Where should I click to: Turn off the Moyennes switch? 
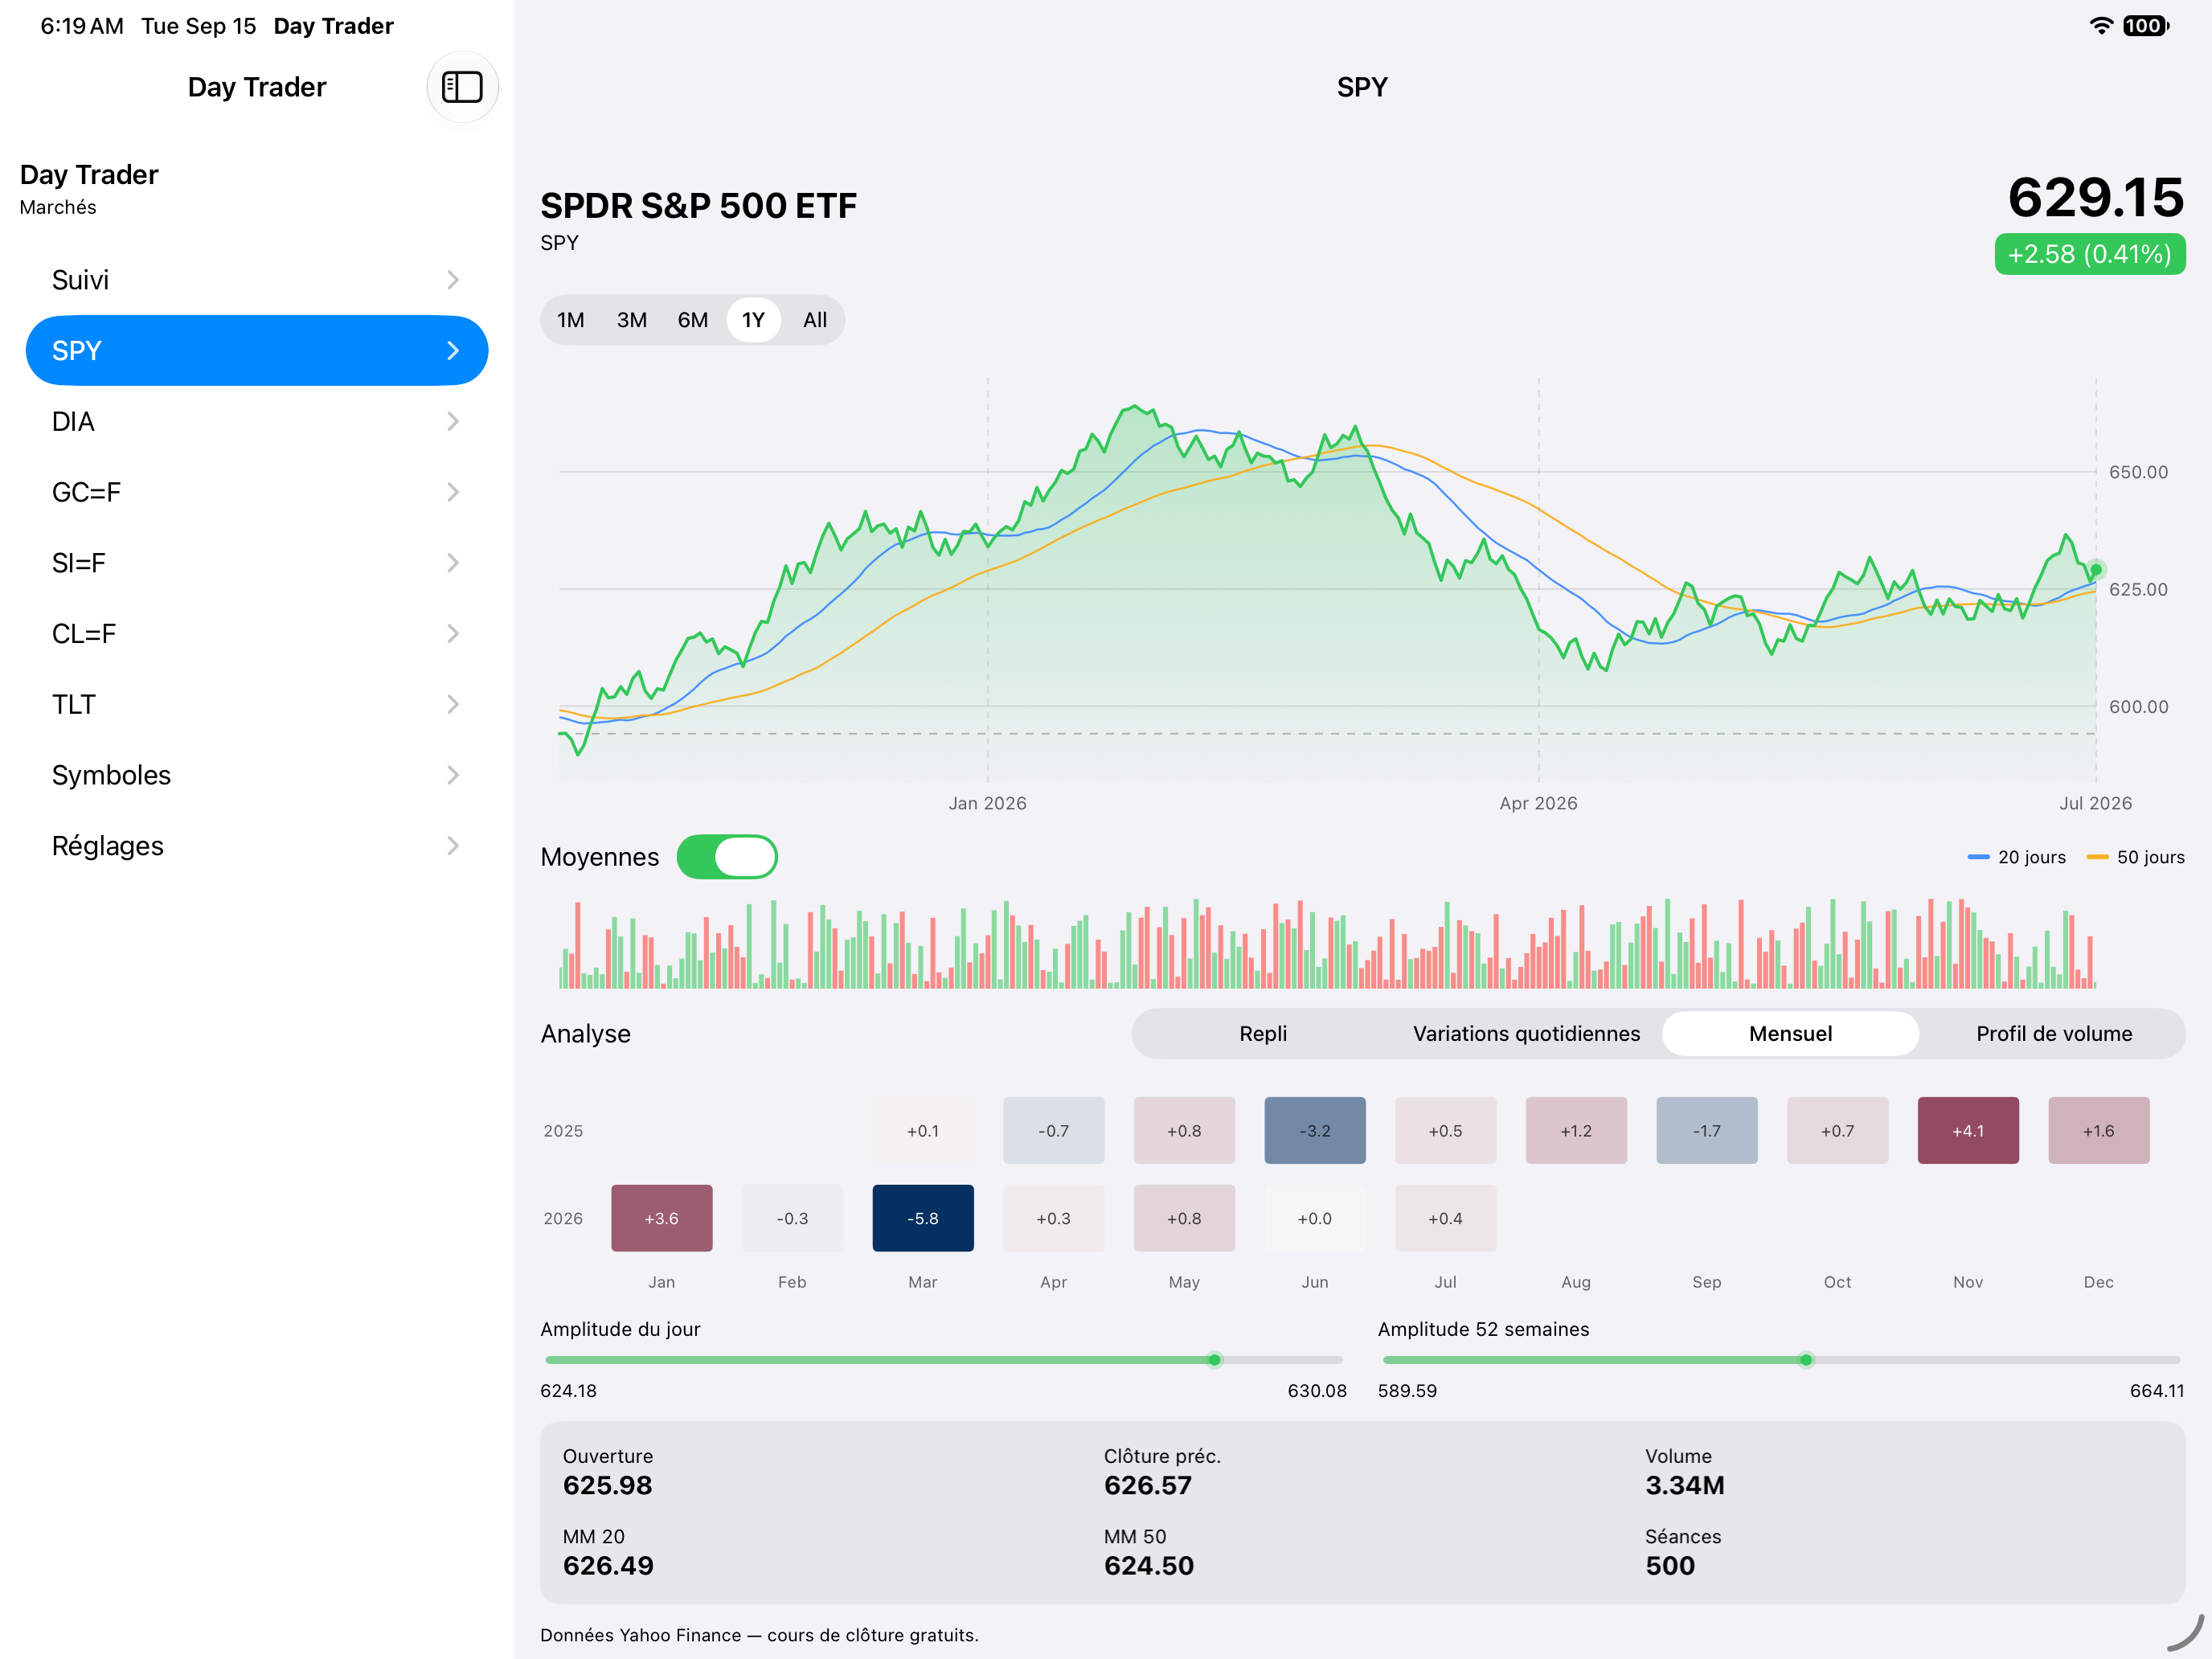click(727, 857)
